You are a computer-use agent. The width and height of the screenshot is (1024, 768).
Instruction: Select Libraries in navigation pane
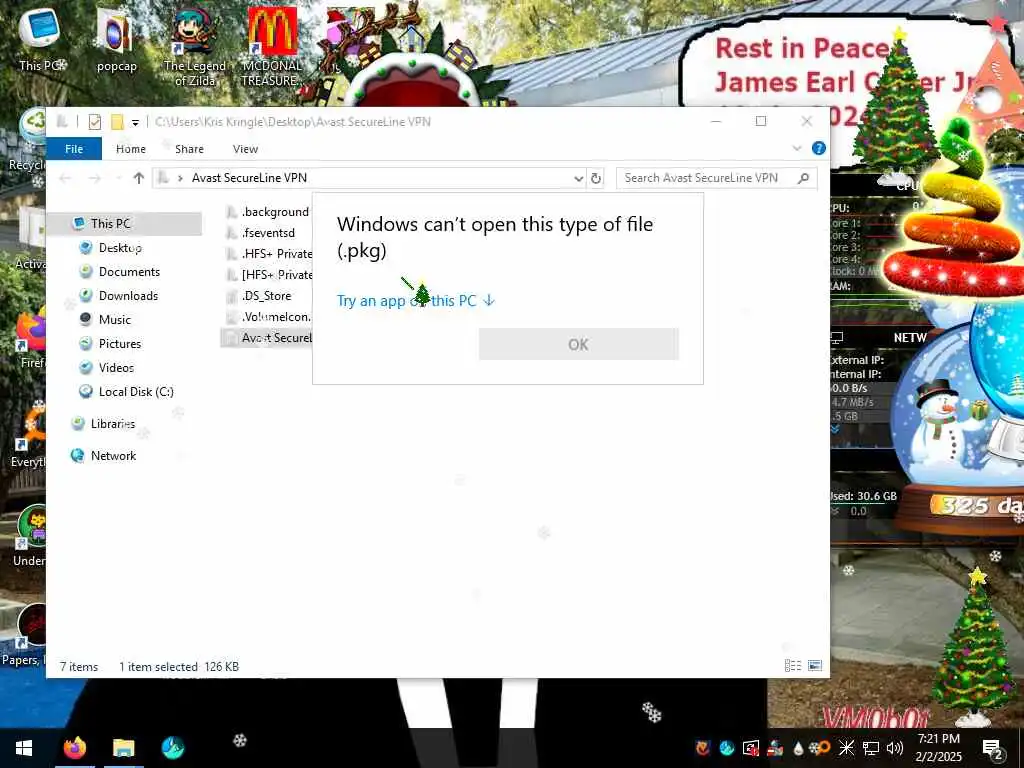coord(112,424)
